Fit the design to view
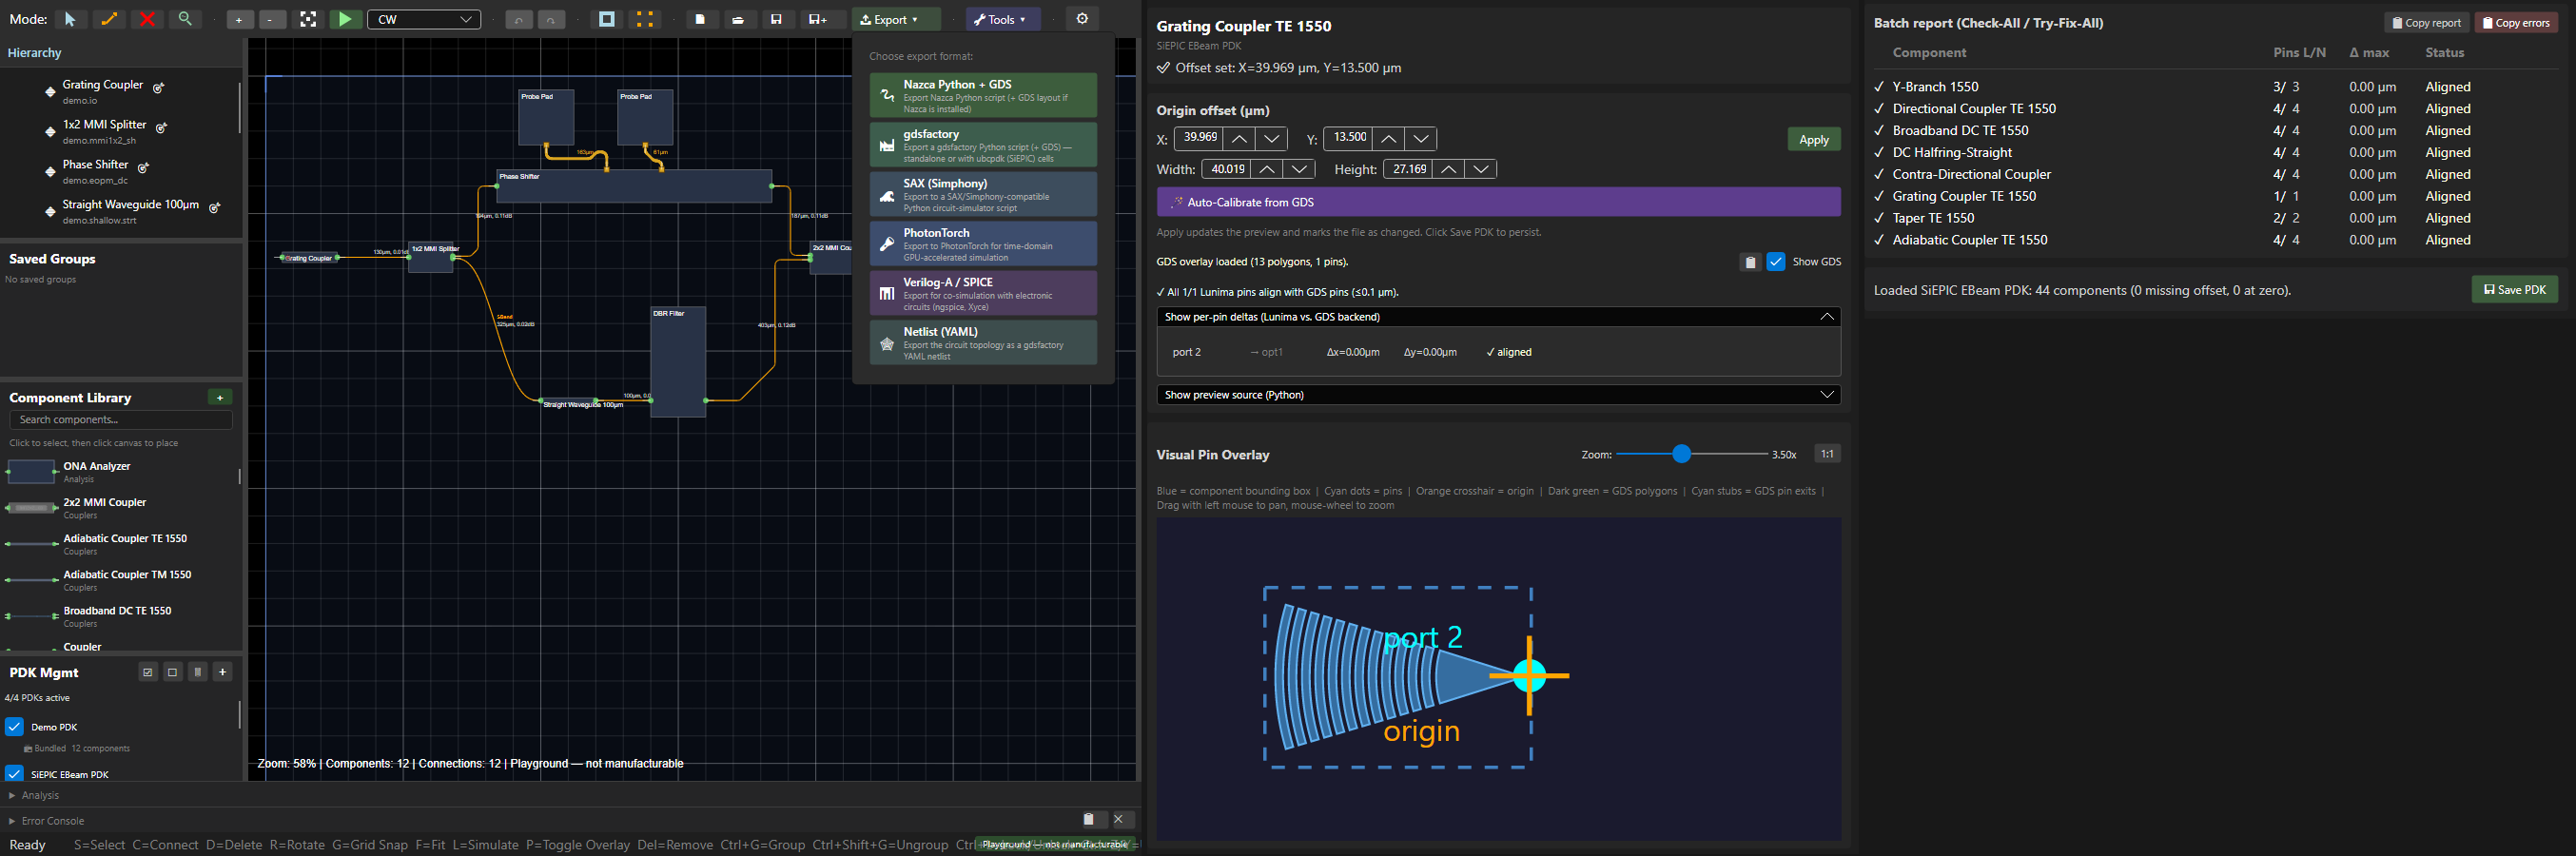This screenshot has height=856, width=2576. 308,19
